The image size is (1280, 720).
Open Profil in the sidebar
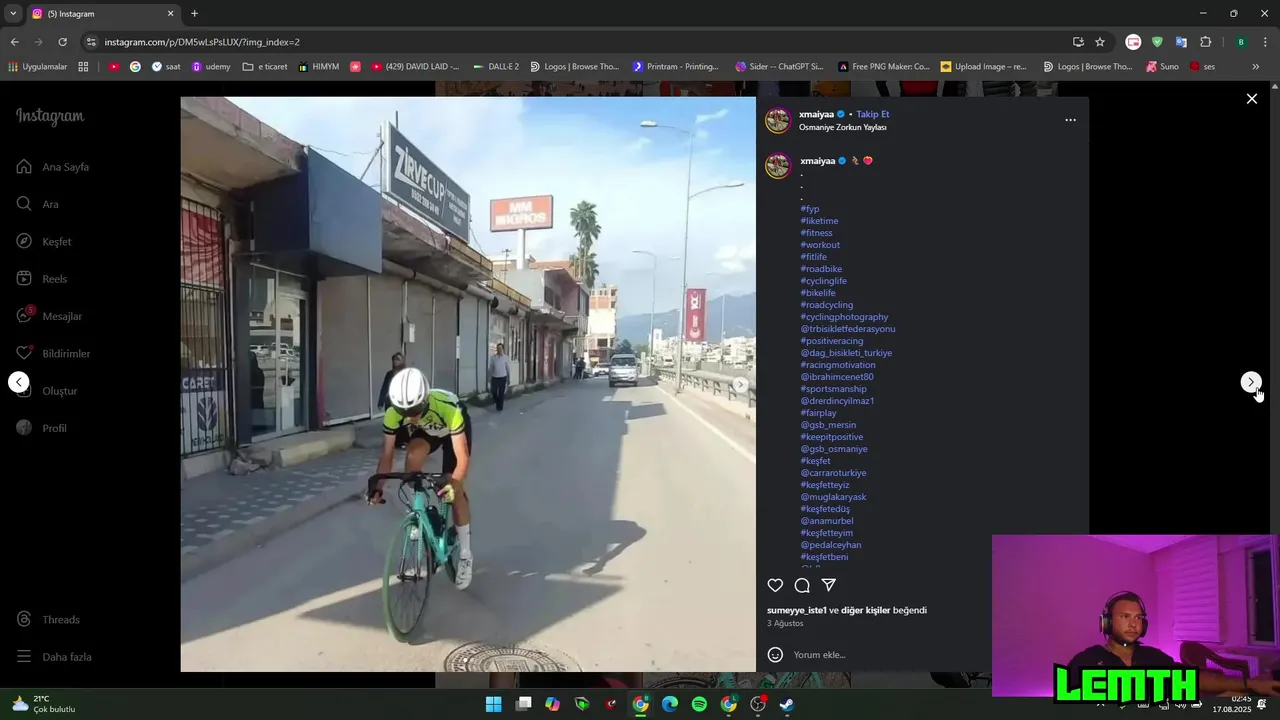pyautogui.click(x=42, y=428)
